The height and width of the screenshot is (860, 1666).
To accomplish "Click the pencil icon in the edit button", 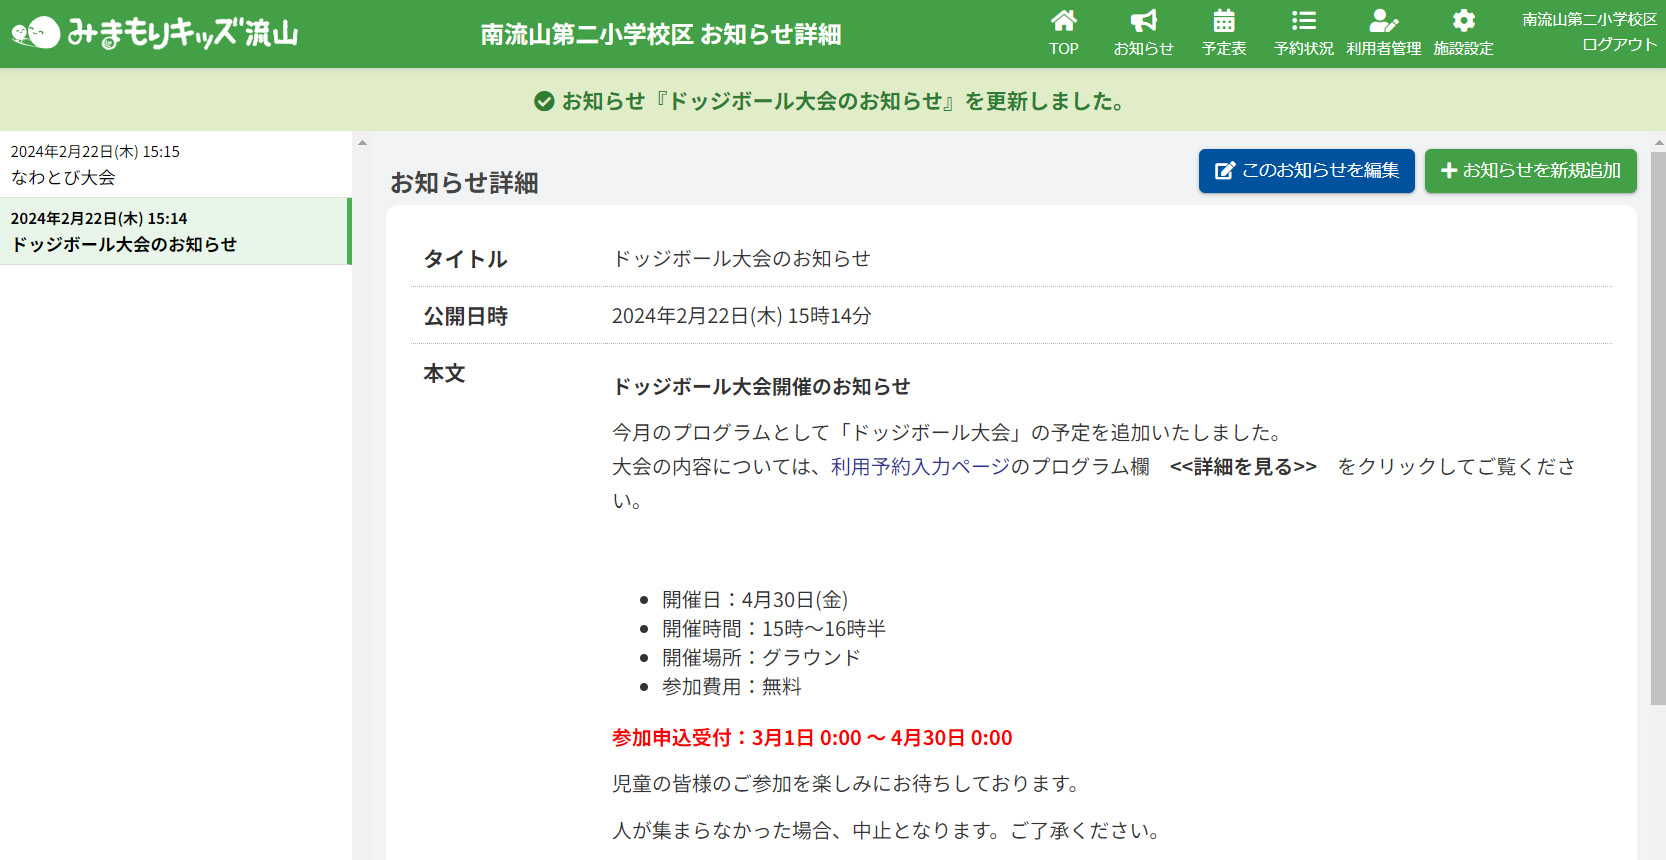I will click(x=1224, y=171).
